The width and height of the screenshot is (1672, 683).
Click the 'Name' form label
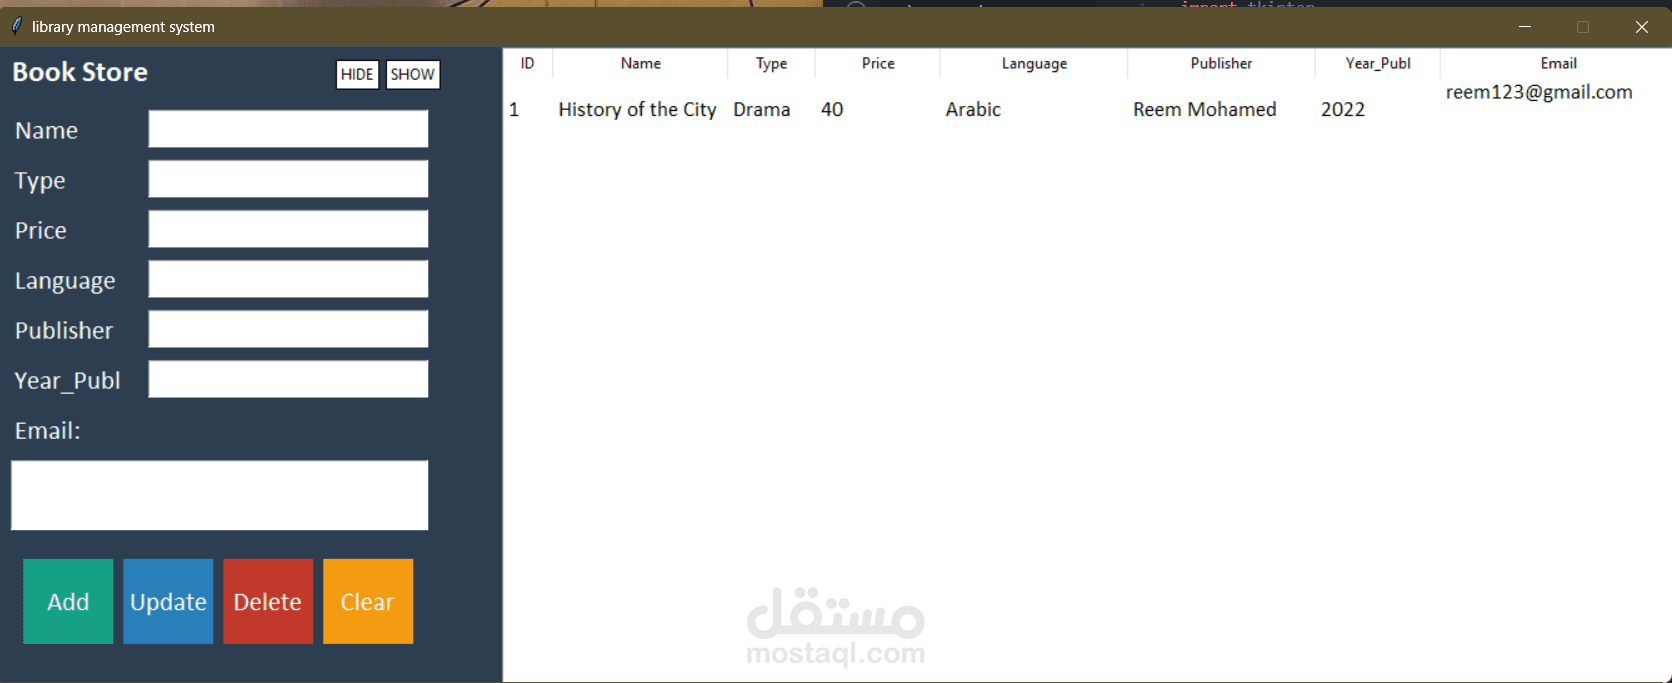click(46, 130)
